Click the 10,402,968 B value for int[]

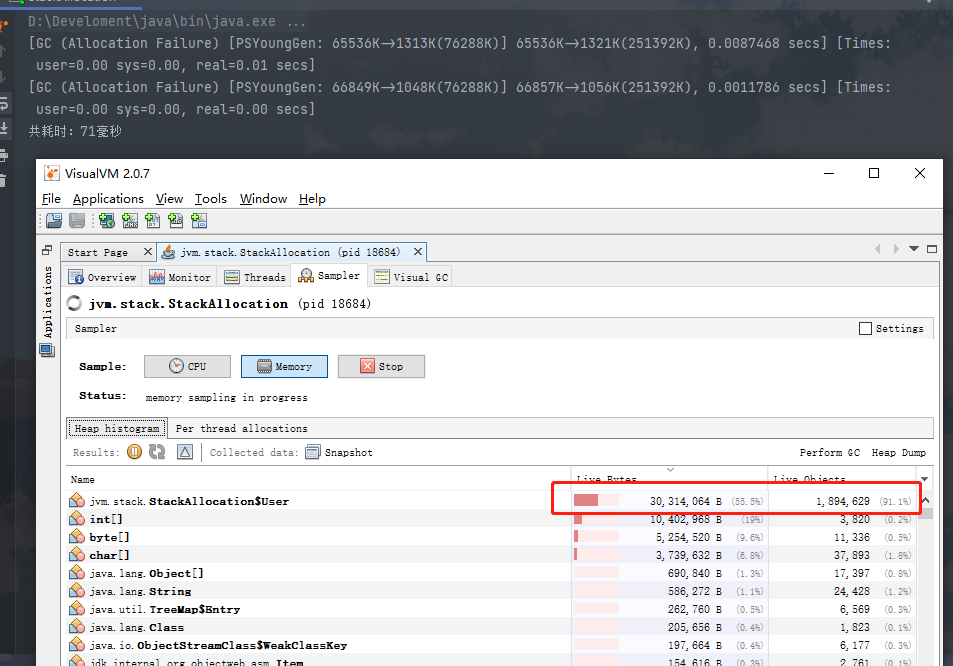tap(686, 519)
